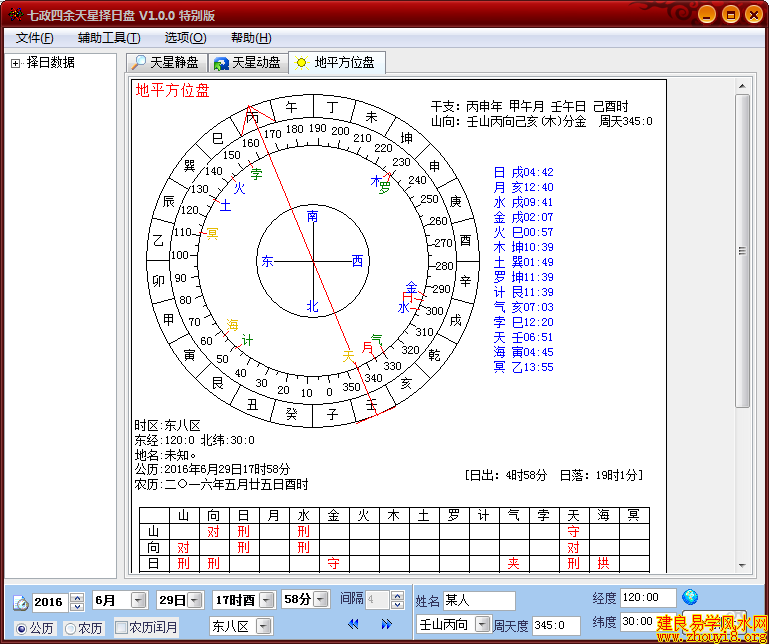This screenshot has width=769, height=644.
Task: Open the 文件(F) menu
Action: pyautogui.click(x=34, y=38)
